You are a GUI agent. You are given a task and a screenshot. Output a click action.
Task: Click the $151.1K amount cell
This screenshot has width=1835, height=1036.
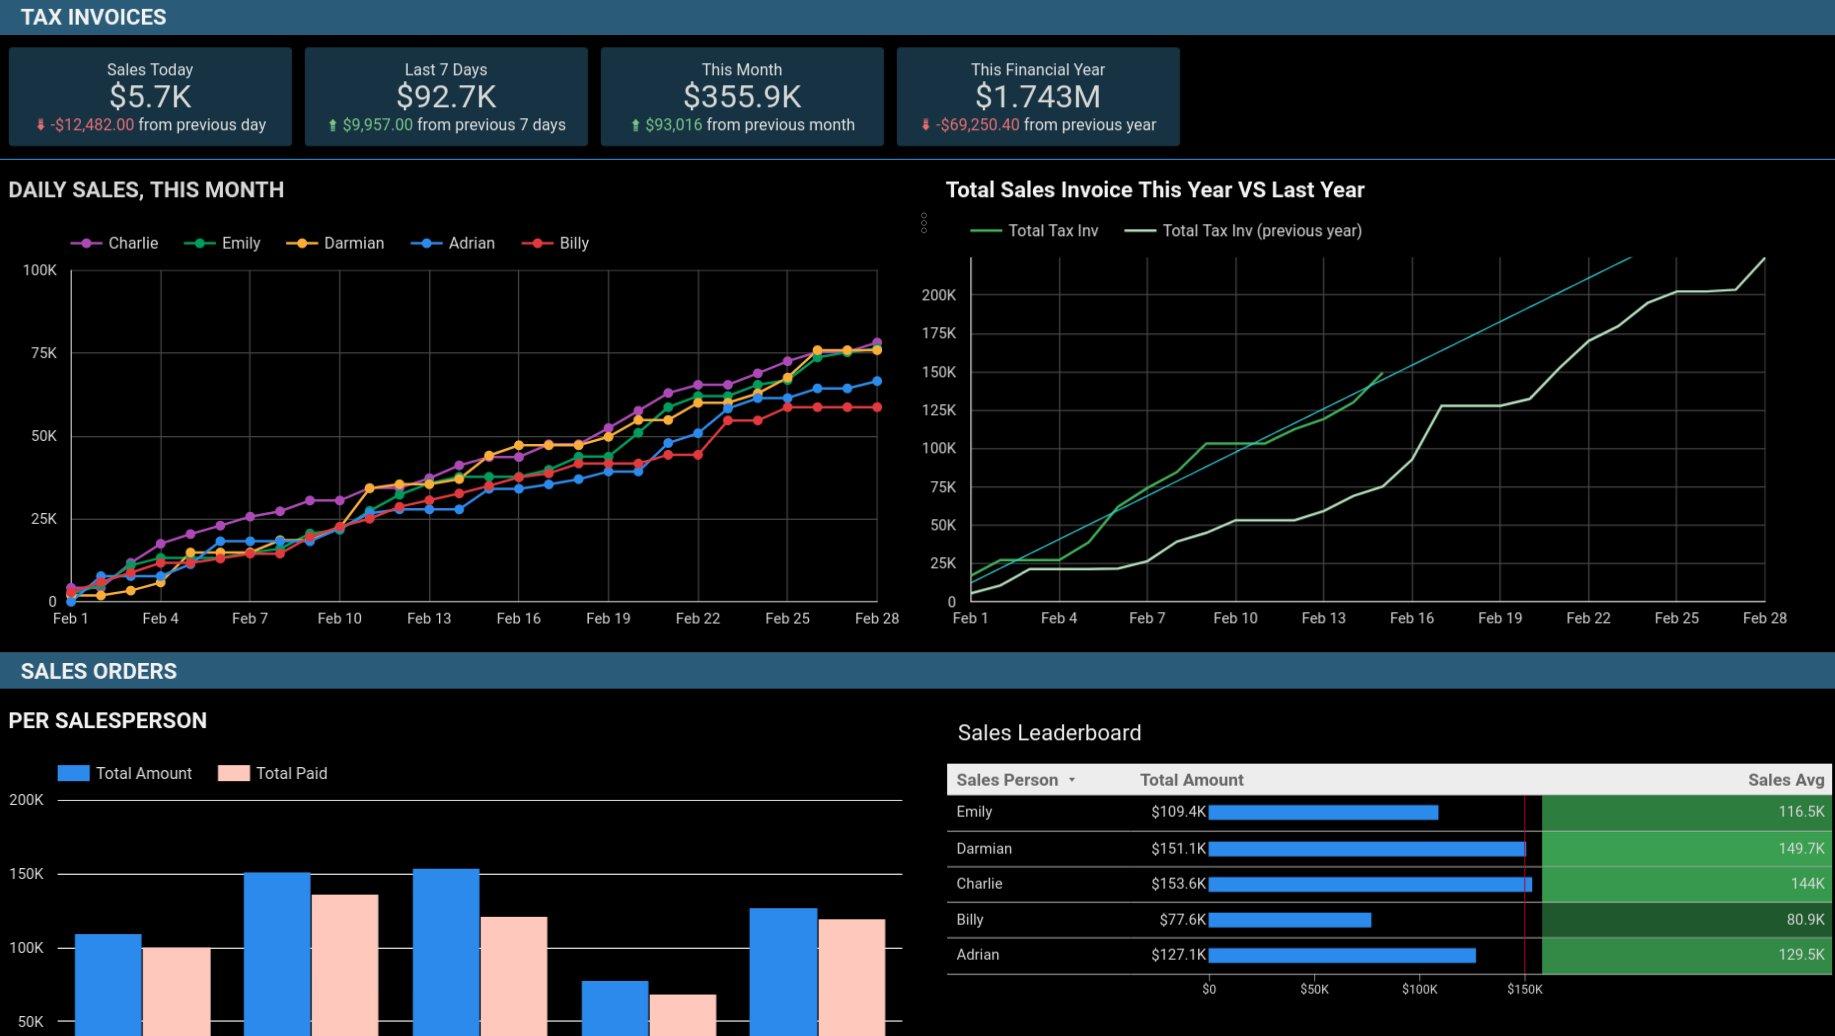[1178, 848]
